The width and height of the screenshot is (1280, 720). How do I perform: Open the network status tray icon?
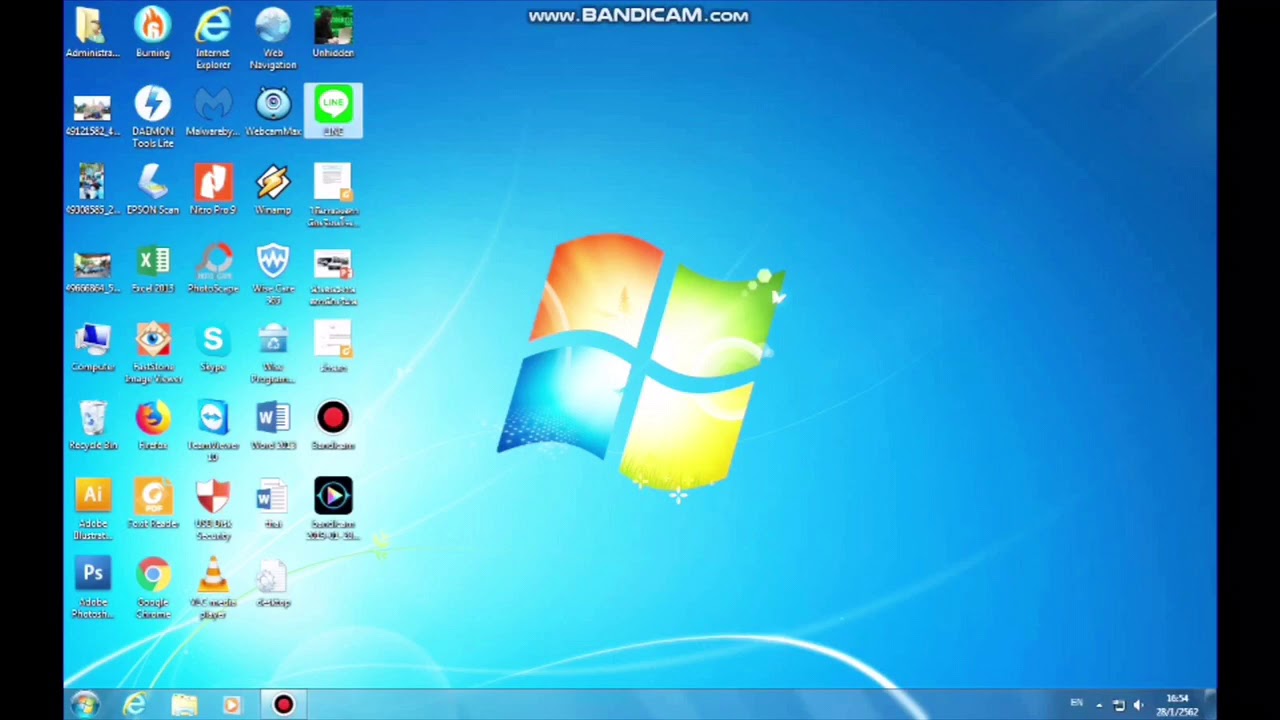pos(1118,705)
